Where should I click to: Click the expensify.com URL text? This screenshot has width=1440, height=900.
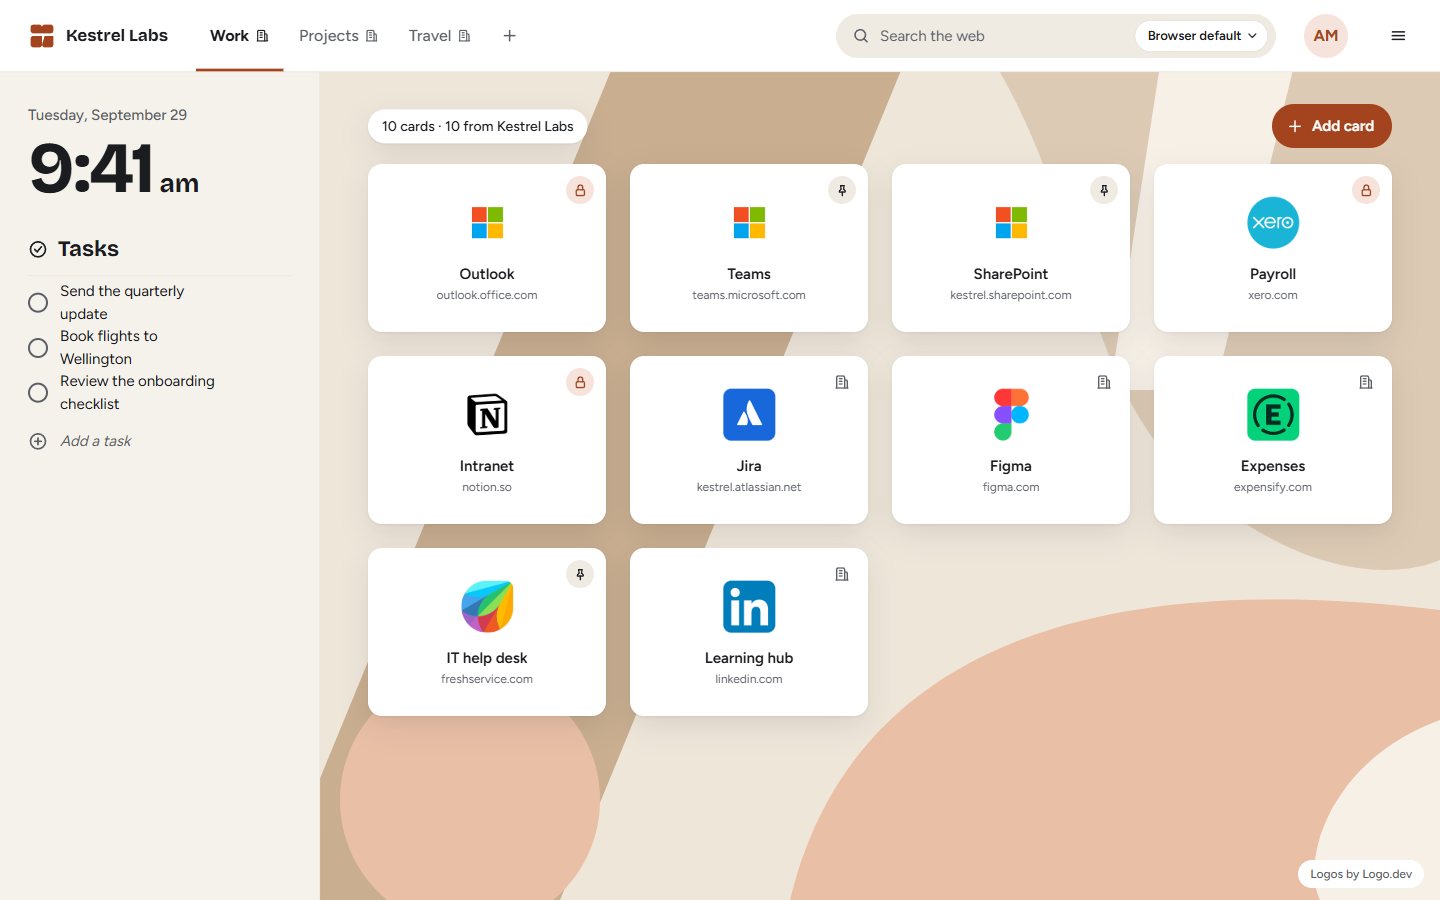pos(1273,487)
